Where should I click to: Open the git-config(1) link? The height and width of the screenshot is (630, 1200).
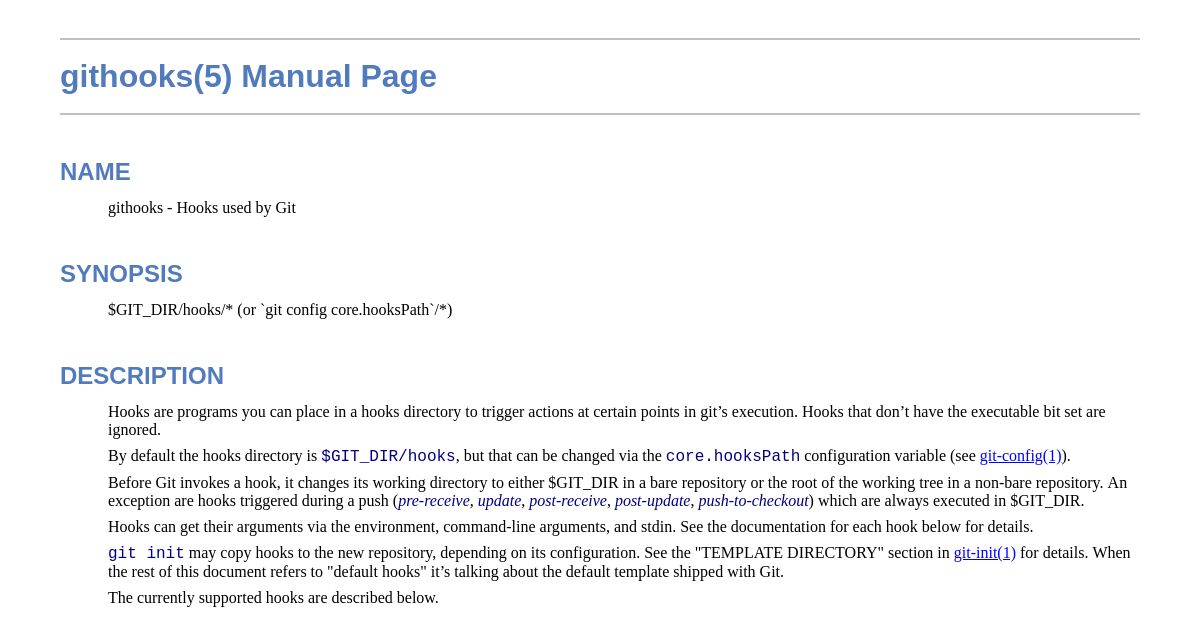point(1021,456)
